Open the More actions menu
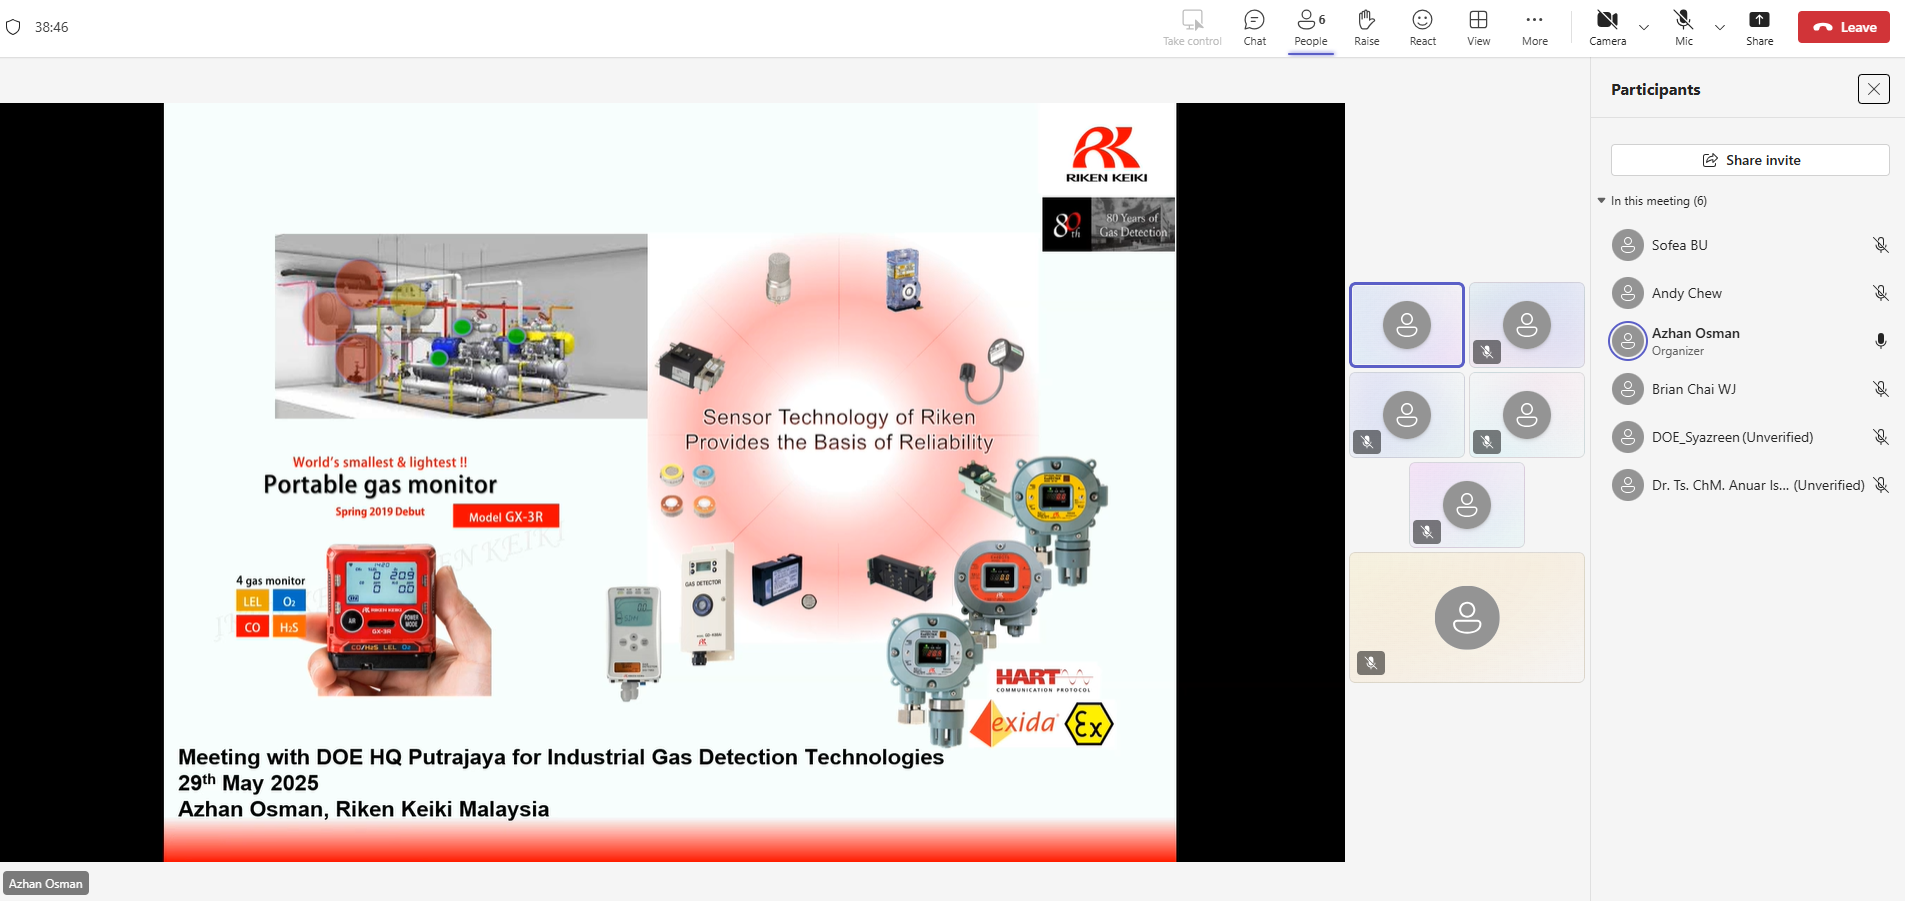 [1535, 27]
